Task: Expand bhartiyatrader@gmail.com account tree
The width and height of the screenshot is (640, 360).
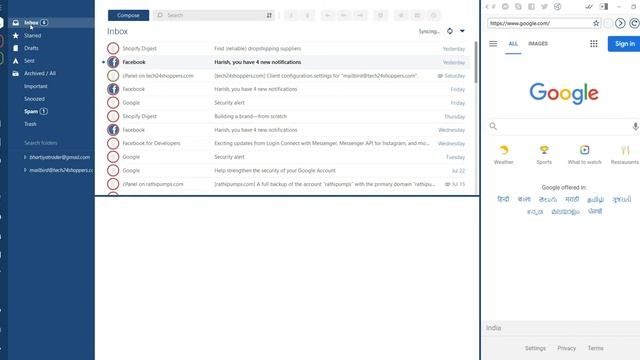Action: click(x=25, y=157)
